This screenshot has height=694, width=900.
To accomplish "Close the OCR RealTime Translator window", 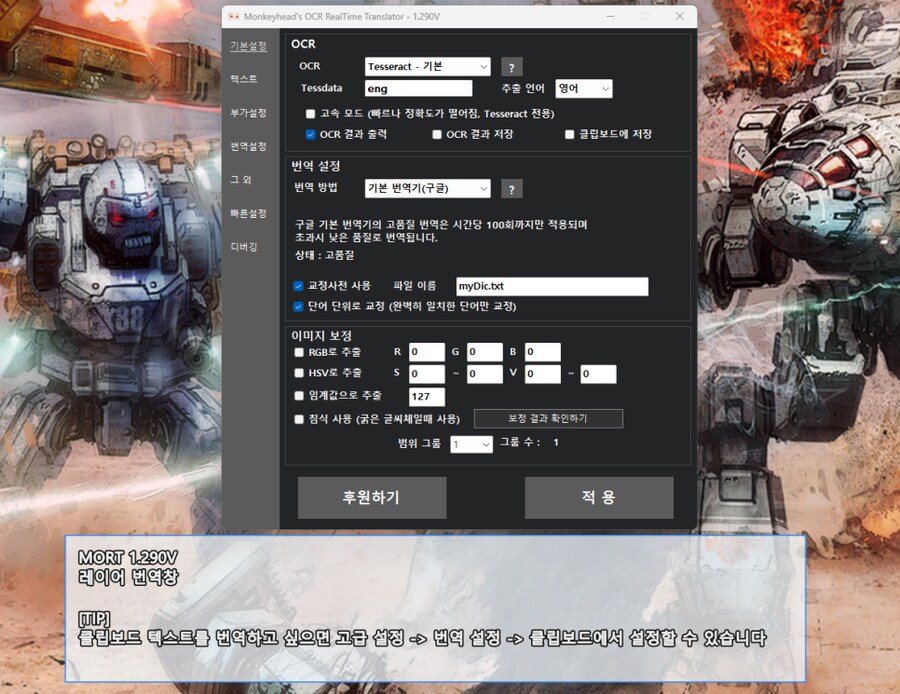I will click(x=680, y=16).
